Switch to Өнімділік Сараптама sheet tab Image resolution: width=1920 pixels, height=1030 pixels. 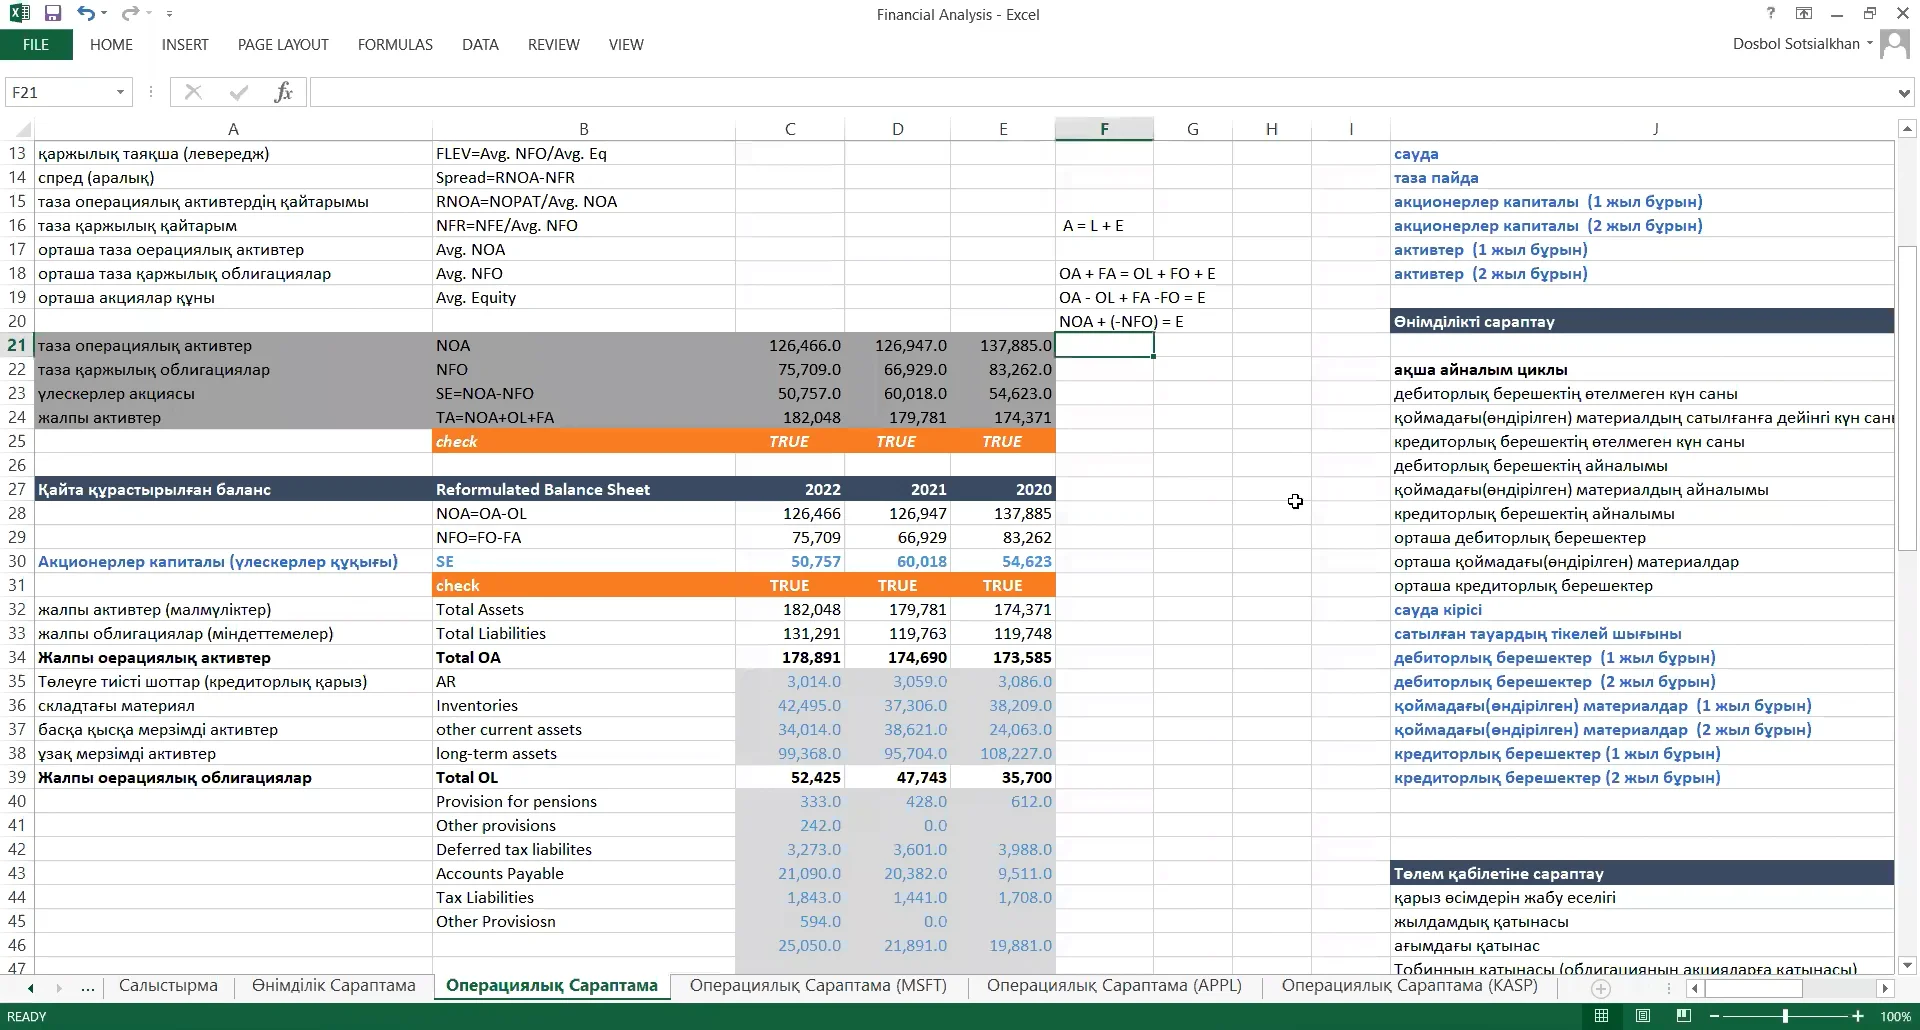tap(333, 986)
